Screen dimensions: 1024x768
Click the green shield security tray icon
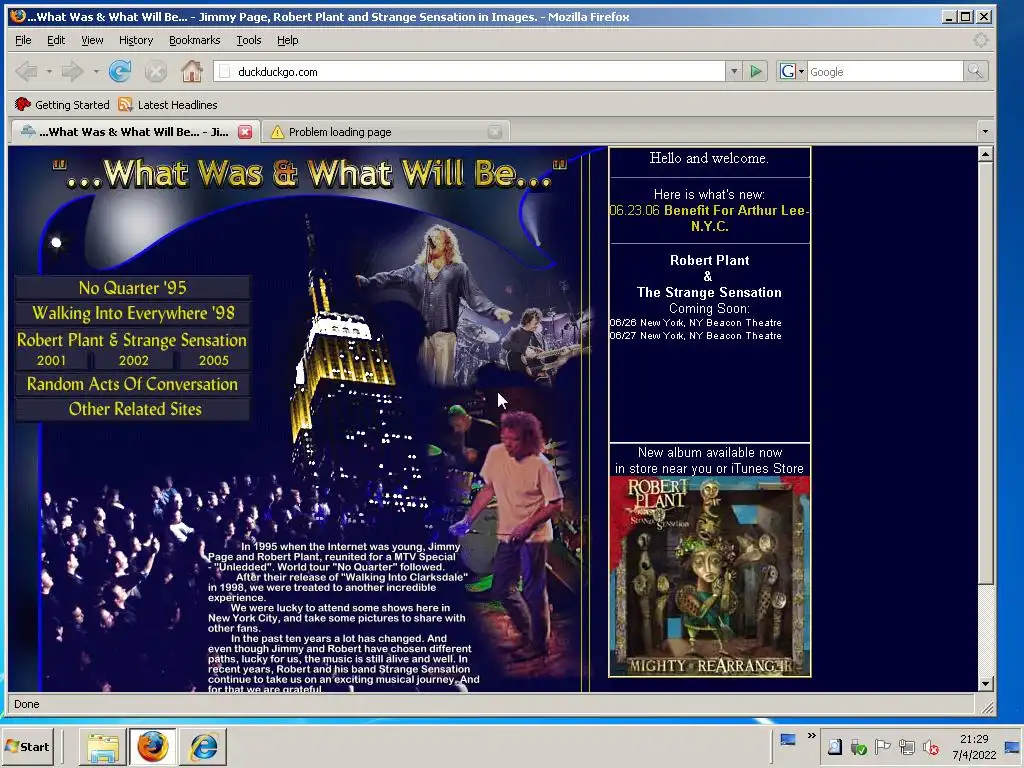point(859,747)
